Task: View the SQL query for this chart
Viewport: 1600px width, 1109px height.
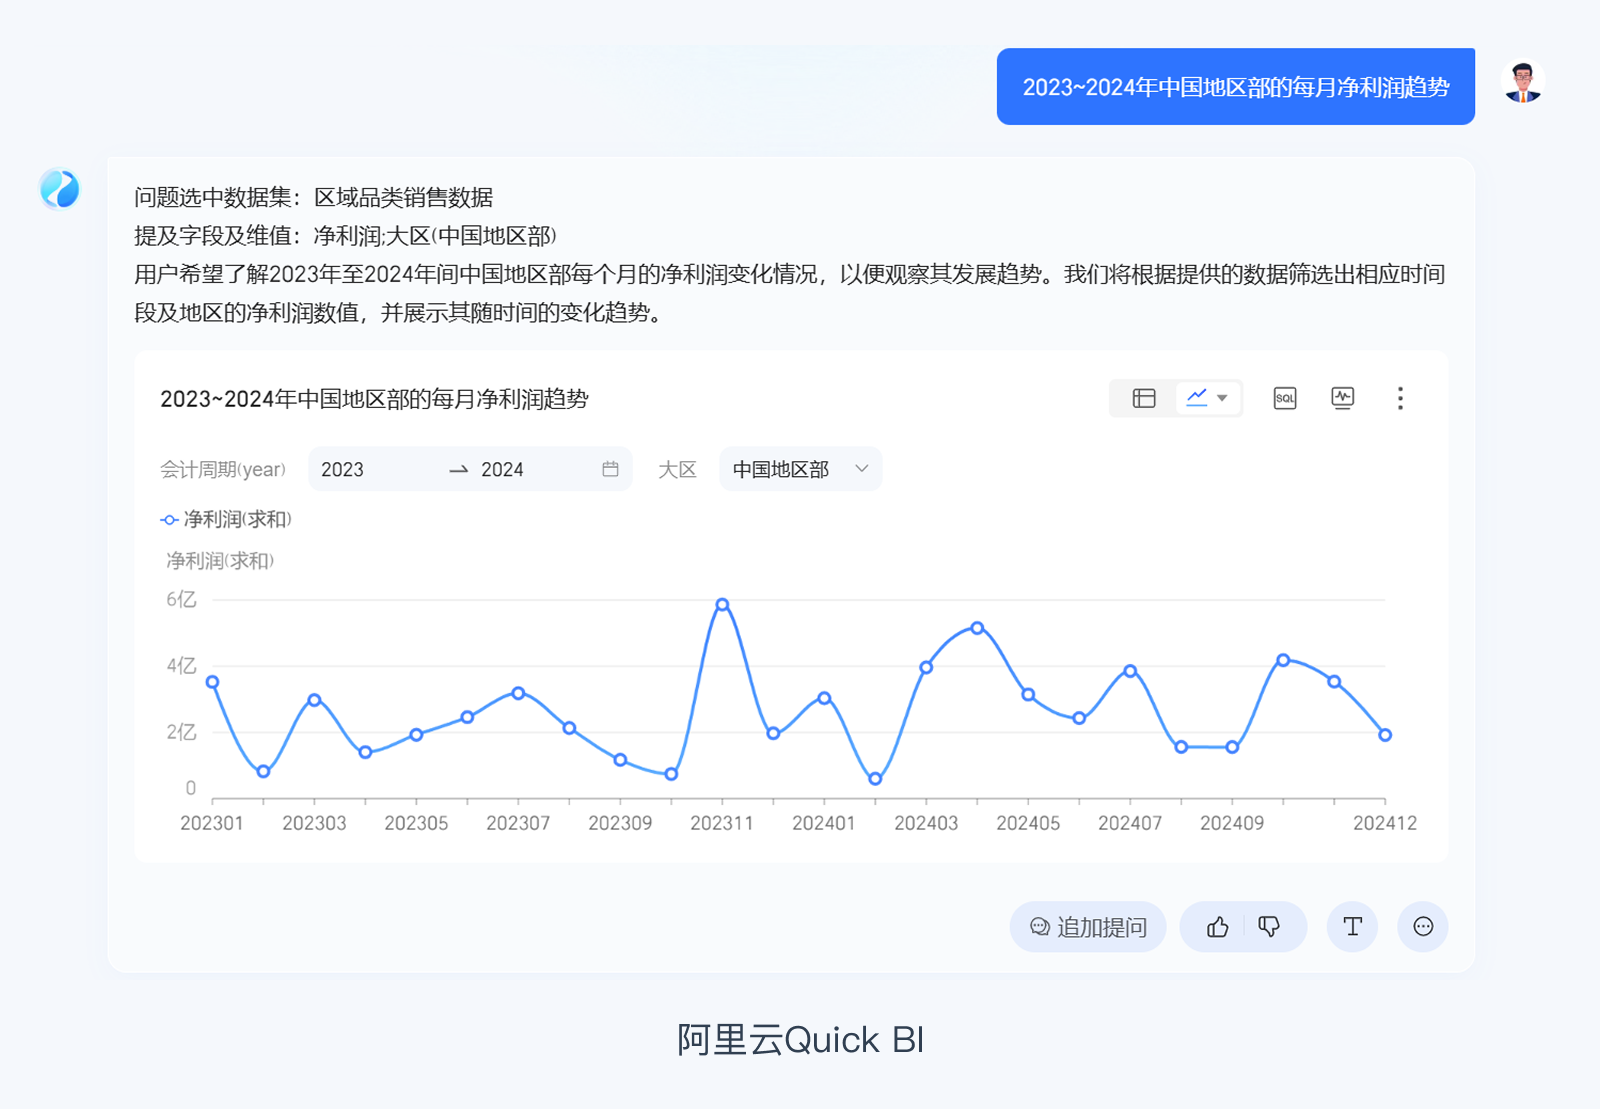Action: [1284, 398]
